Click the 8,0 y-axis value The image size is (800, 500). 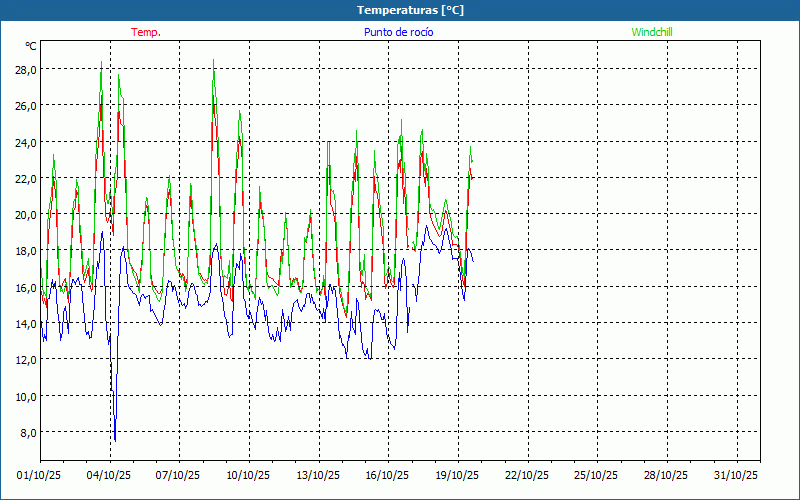(27, 432)
